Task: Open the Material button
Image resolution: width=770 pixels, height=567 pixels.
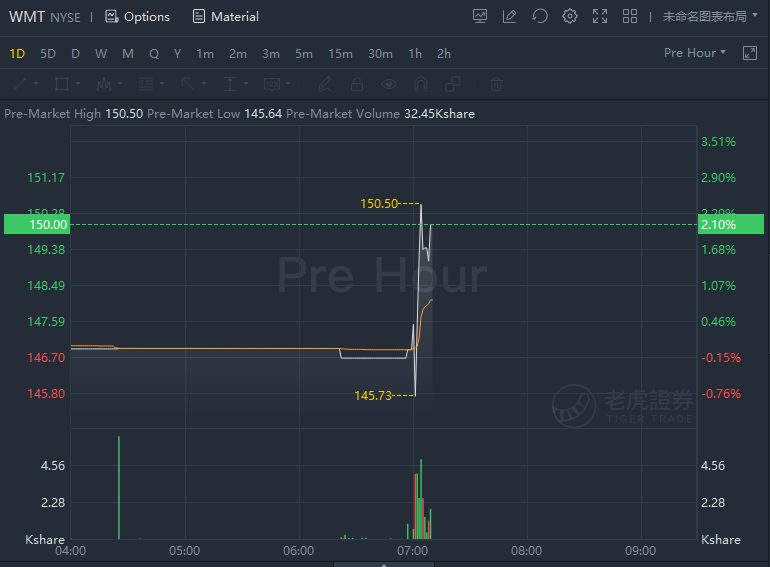Action: (225, 16)
